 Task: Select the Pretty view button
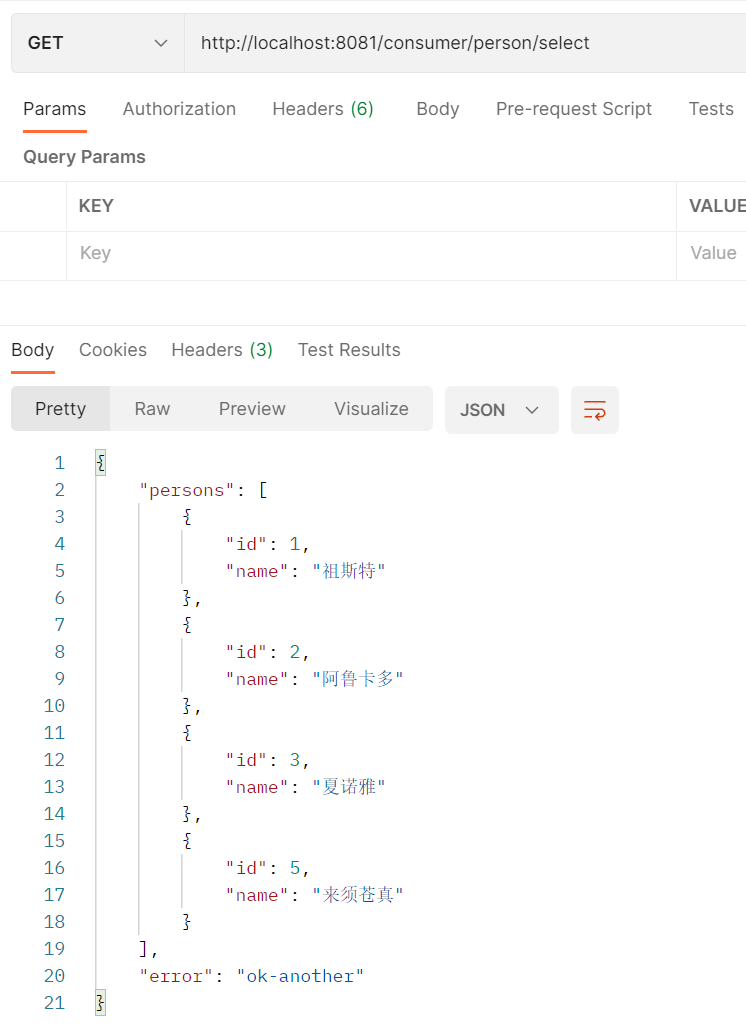click(x=61, y=408)
